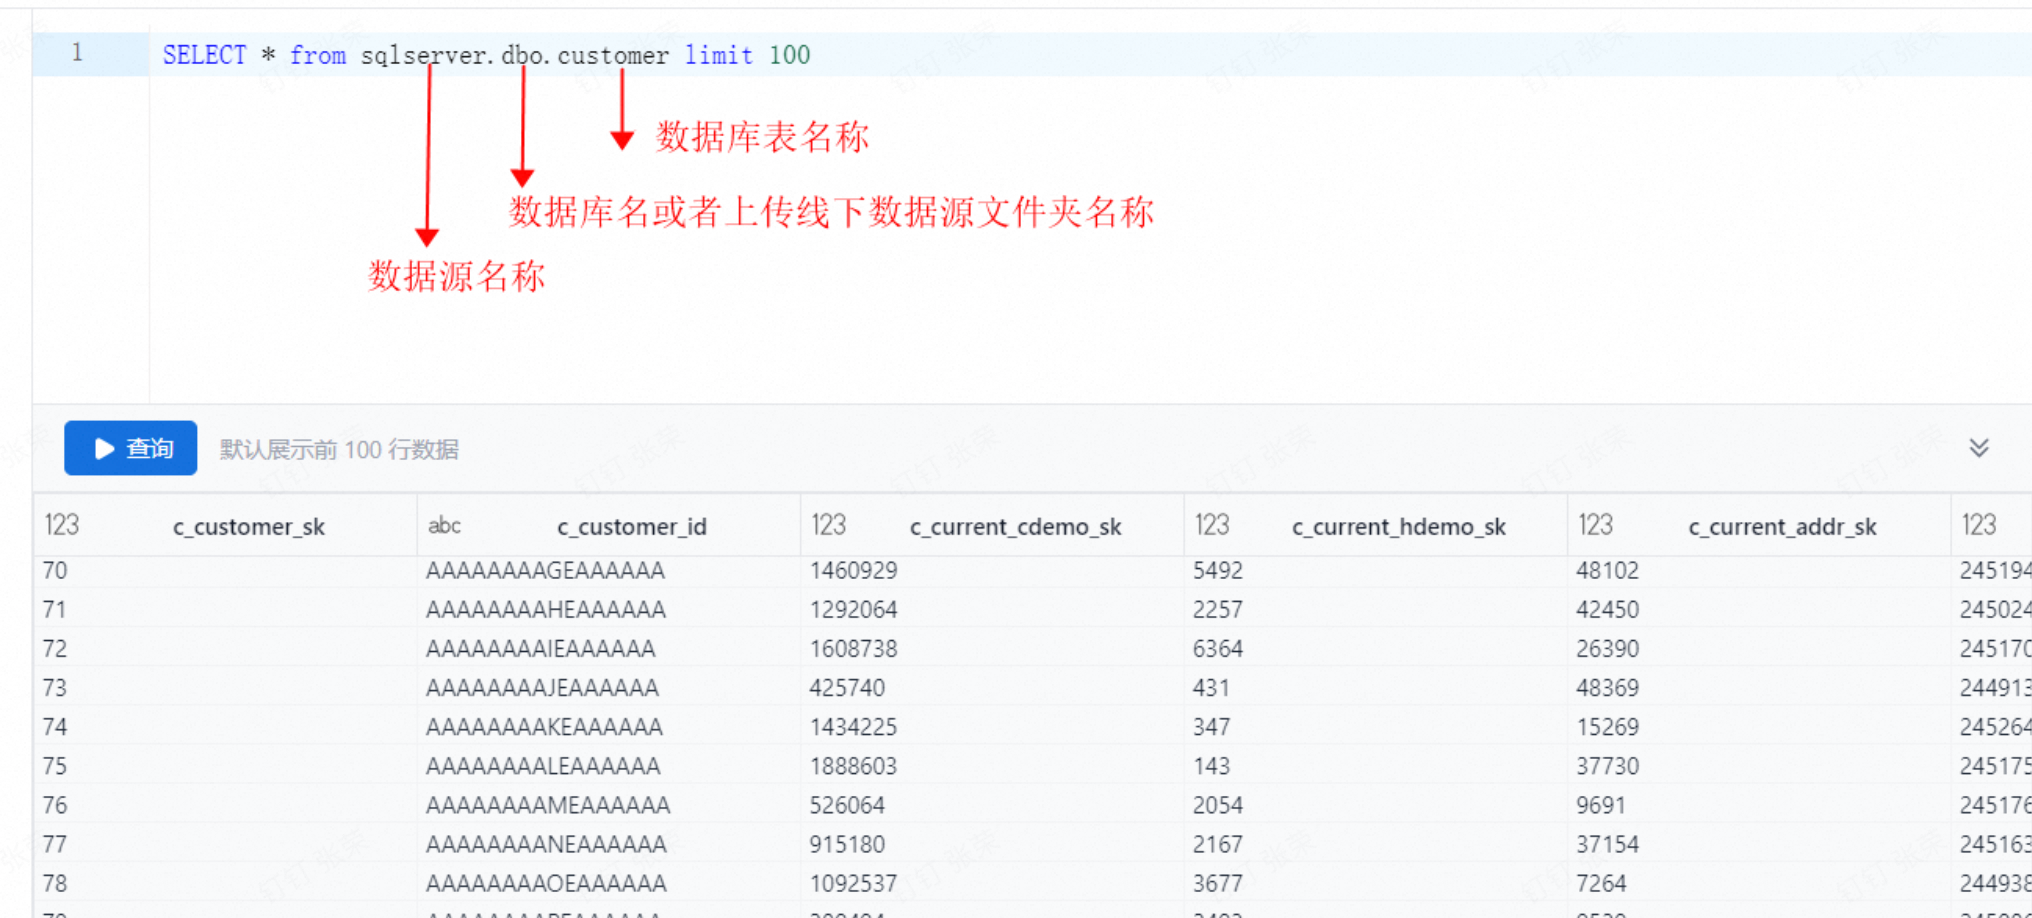The width and height of the screenshot is (2032, 918).
Task: Click cell 1460929 in c_current_cdemo_sk column
Action: coord(853,571)
